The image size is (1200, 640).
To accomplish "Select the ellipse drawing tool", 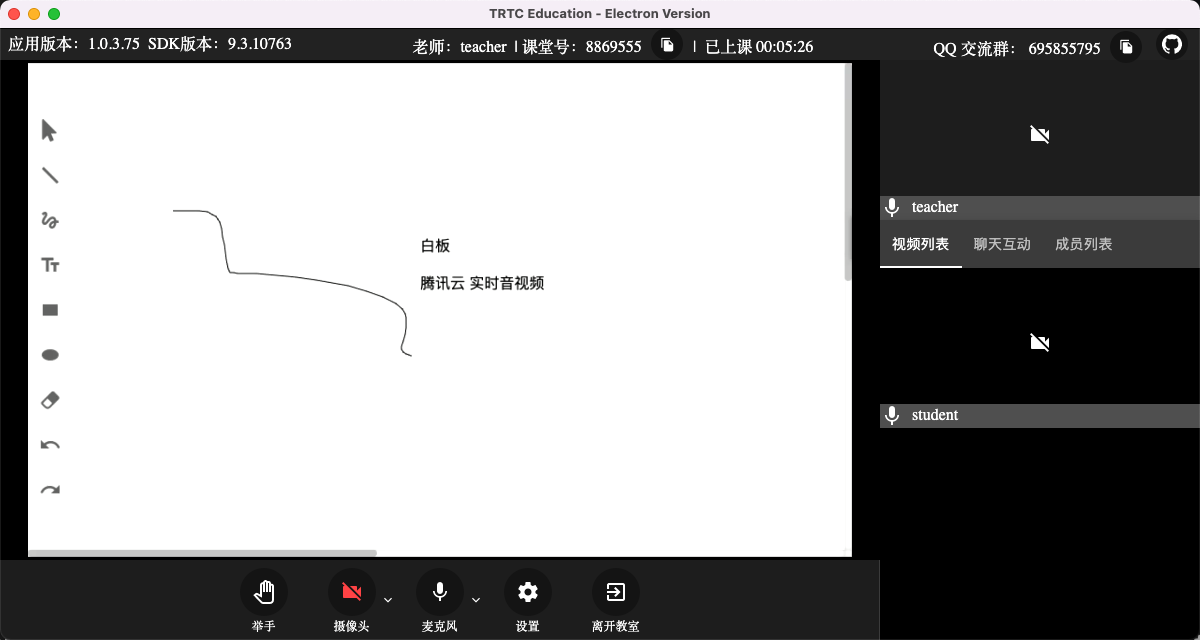I will click(x=50, y=354).
